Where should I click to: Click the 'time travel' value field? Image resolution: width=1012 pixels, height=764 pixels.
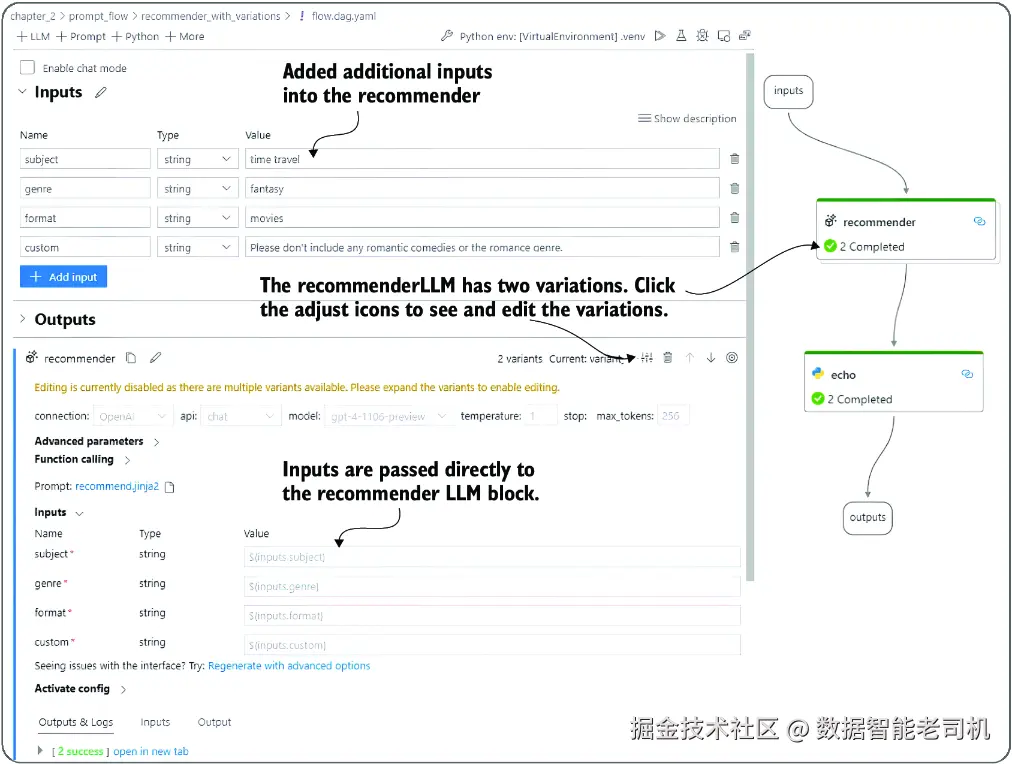pos(482,159)
